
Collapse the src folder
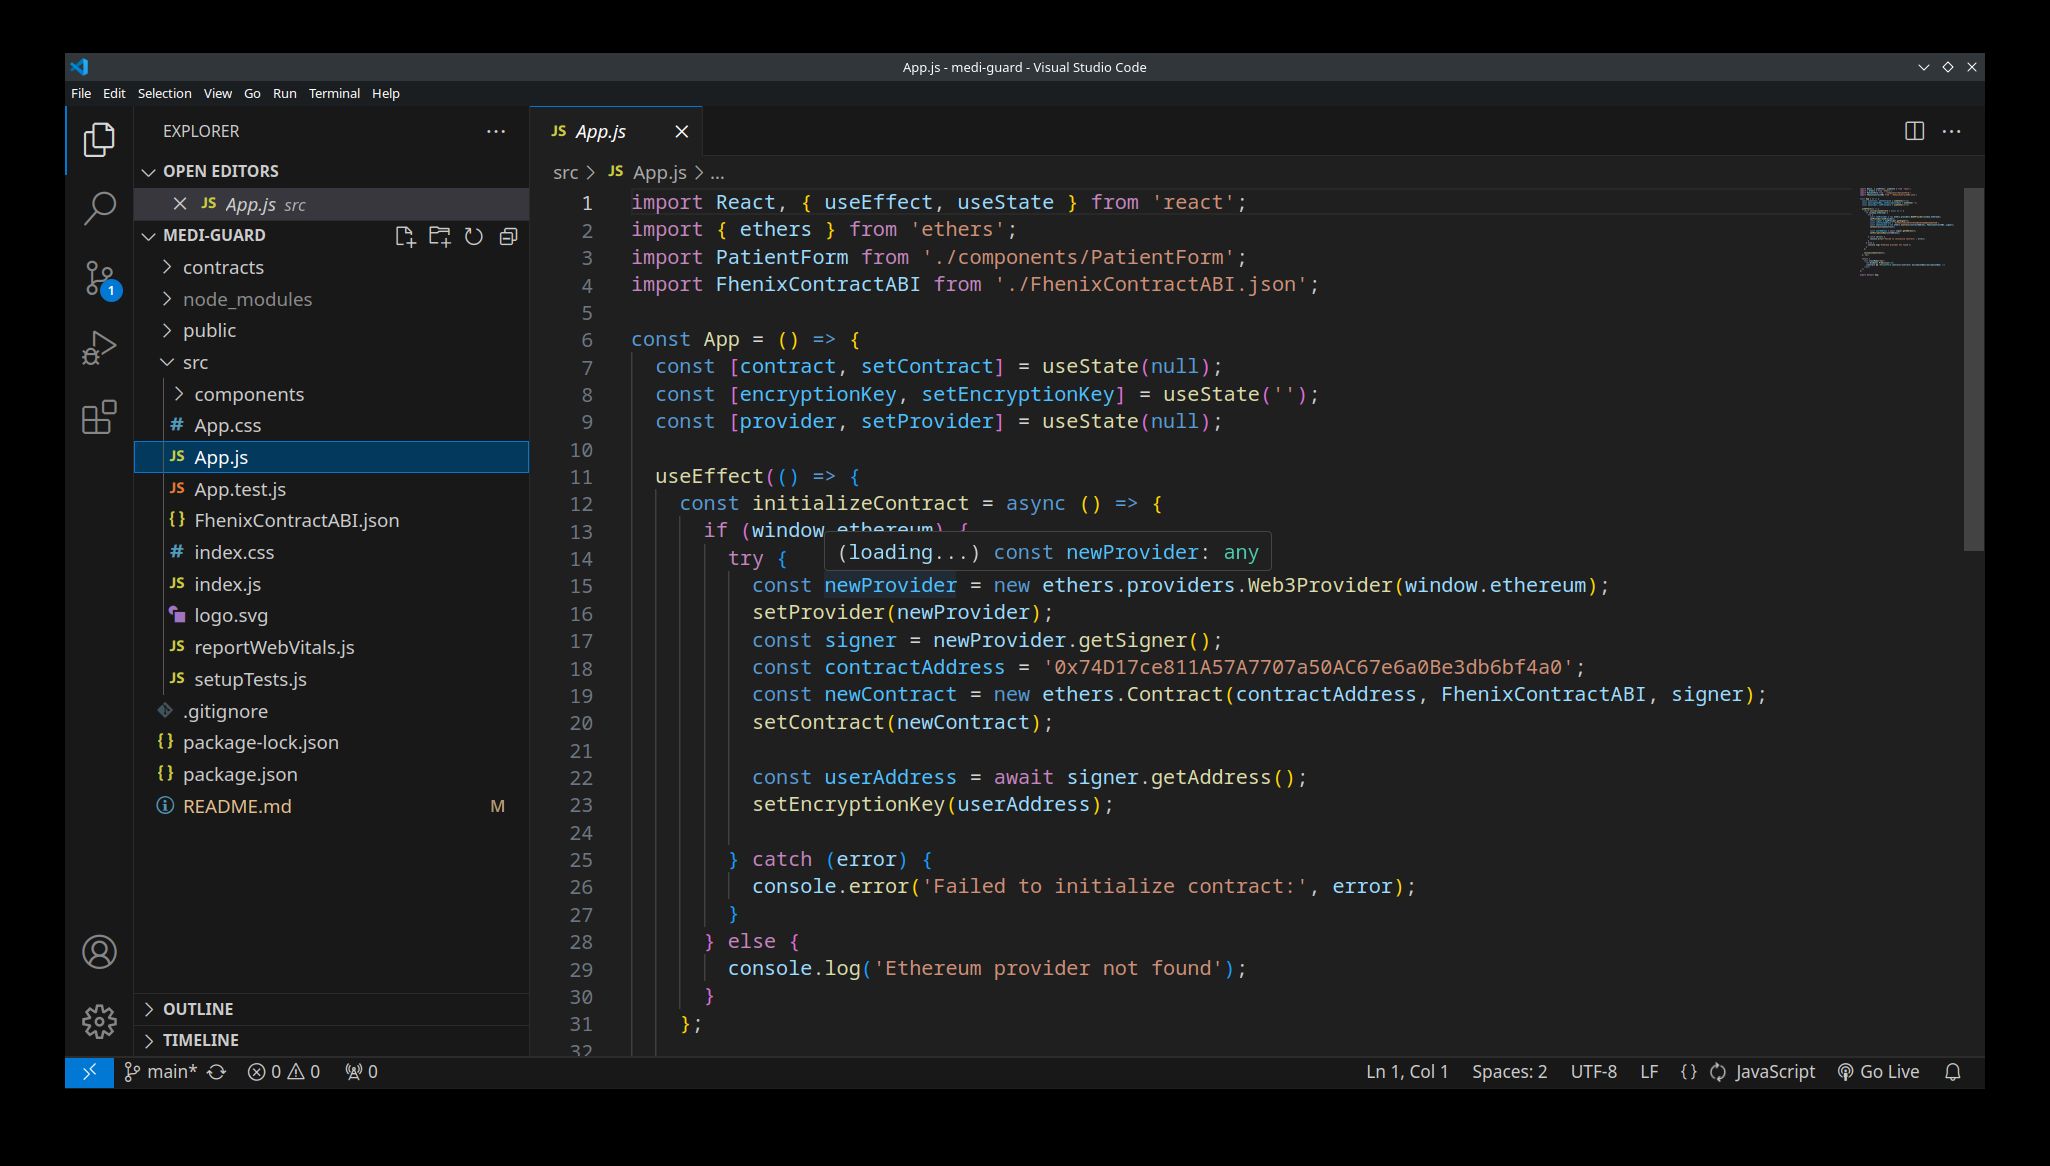[331, 362]
